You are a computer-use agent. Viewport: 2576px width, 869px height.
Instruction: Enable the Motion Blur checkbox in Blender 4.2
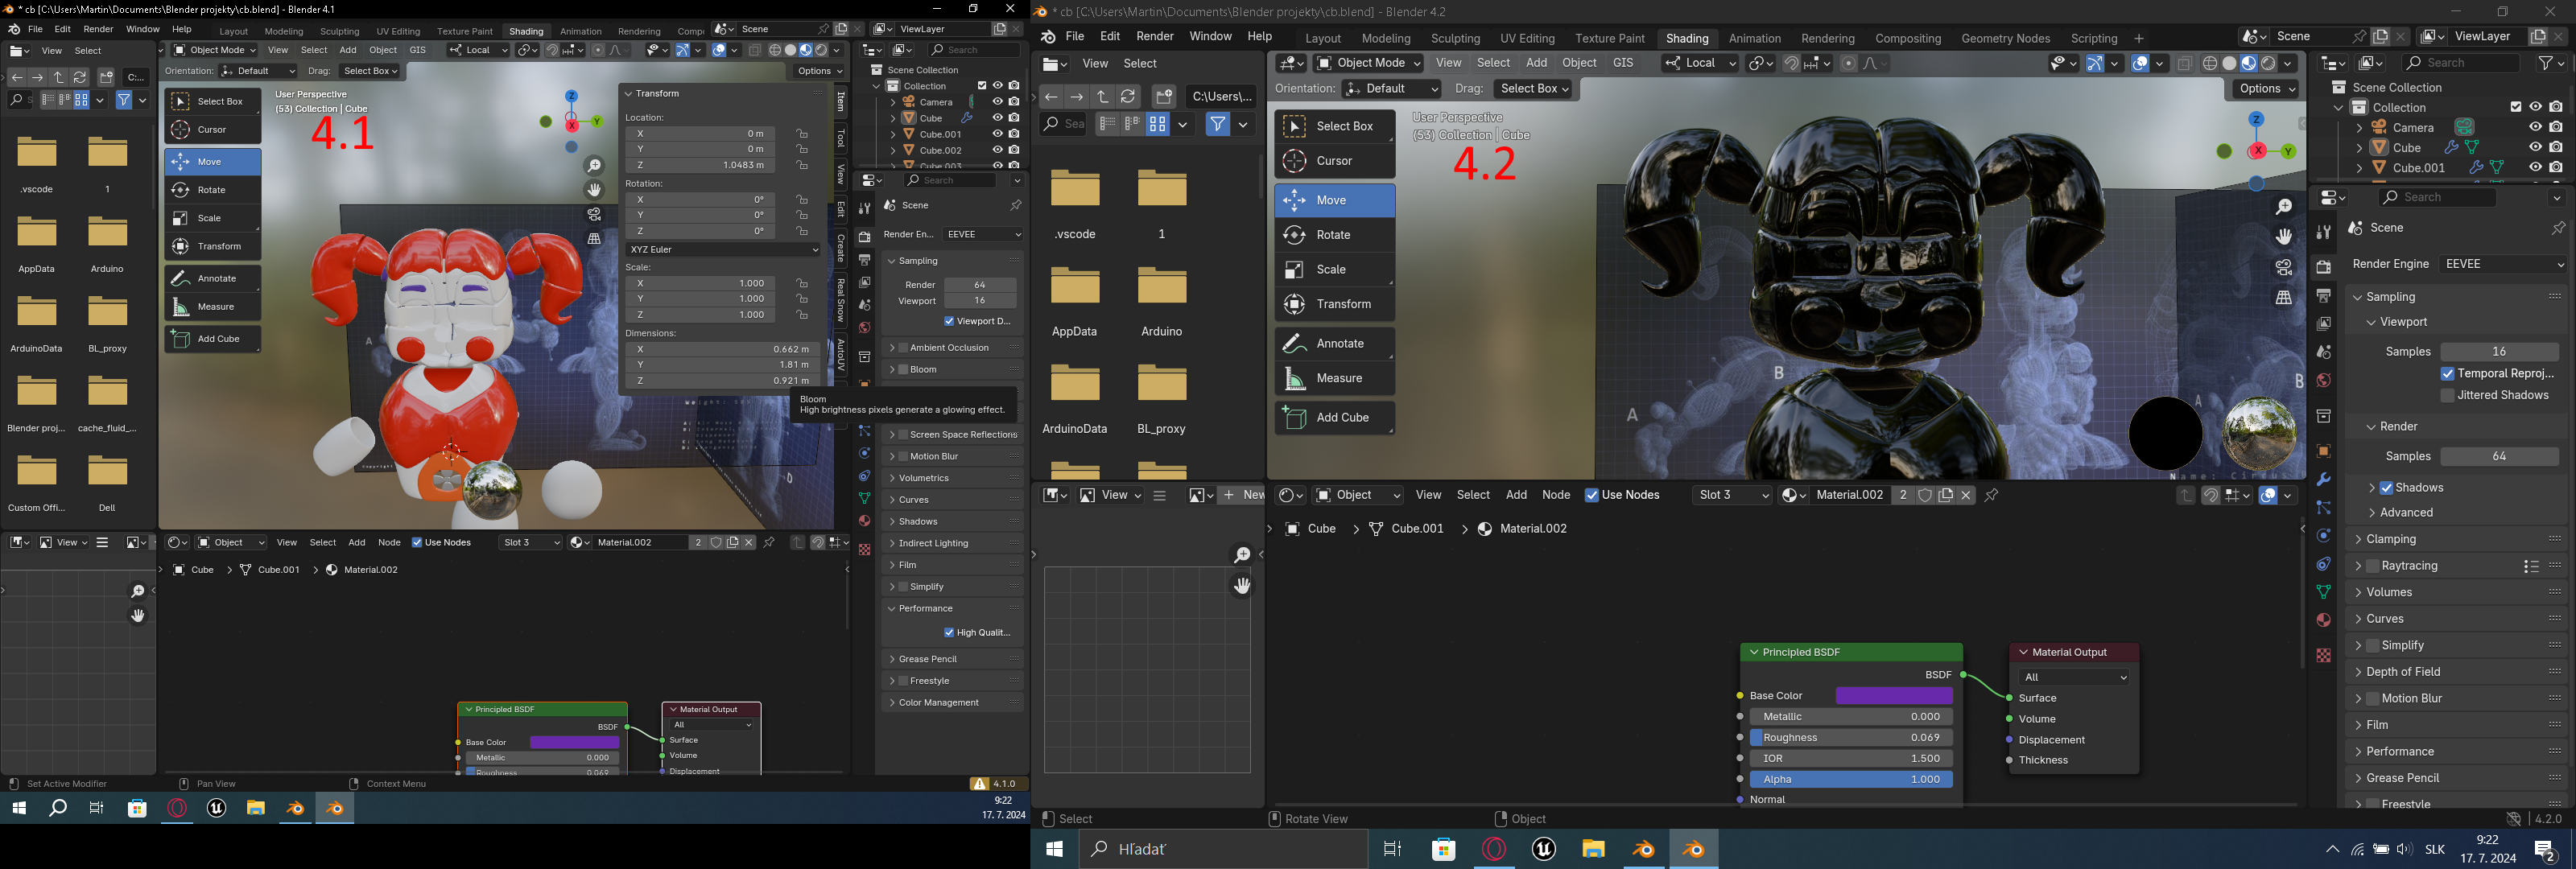point(2373,699)
